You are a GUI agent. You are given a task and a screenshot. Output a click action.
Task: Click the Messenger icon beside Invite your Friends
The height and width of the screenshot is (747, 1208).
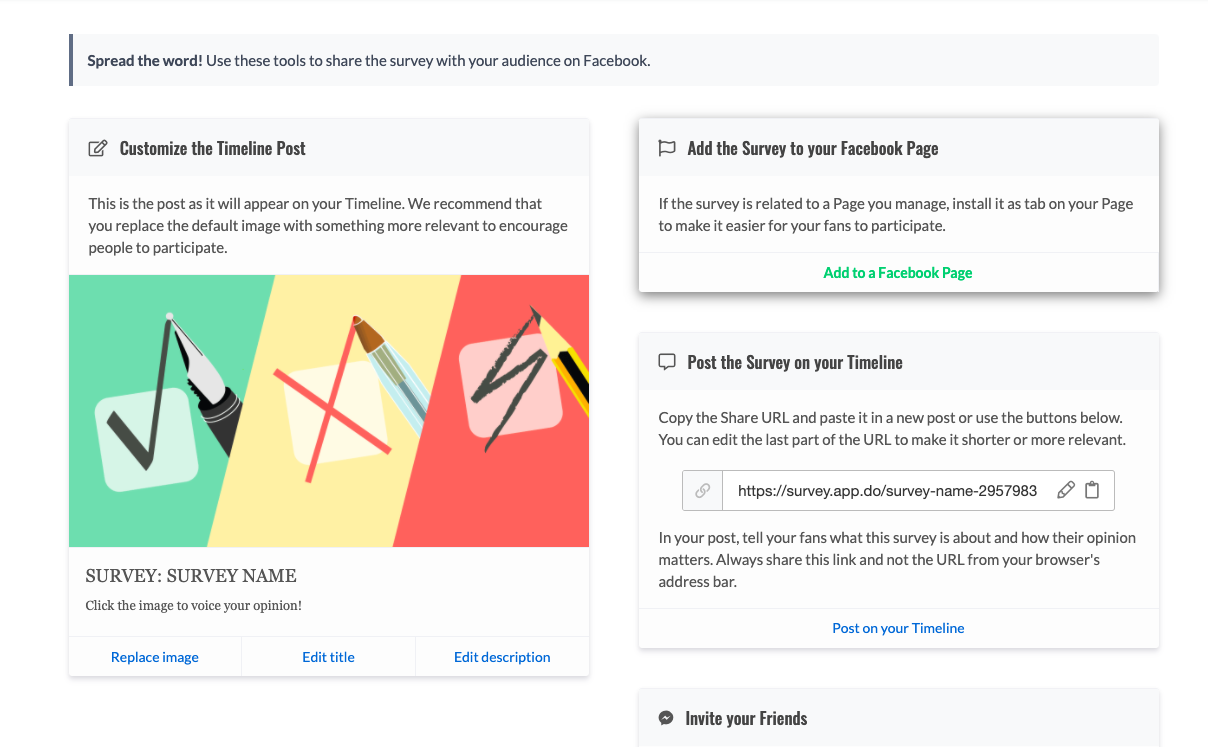pyautogui.click(x=666, y=718)
